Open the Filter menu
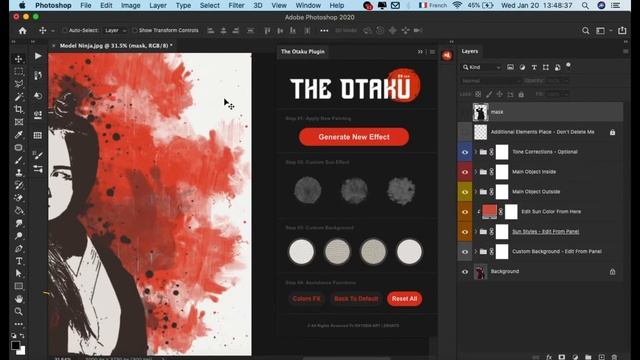The image size is (640, 360). pos(236,5)
